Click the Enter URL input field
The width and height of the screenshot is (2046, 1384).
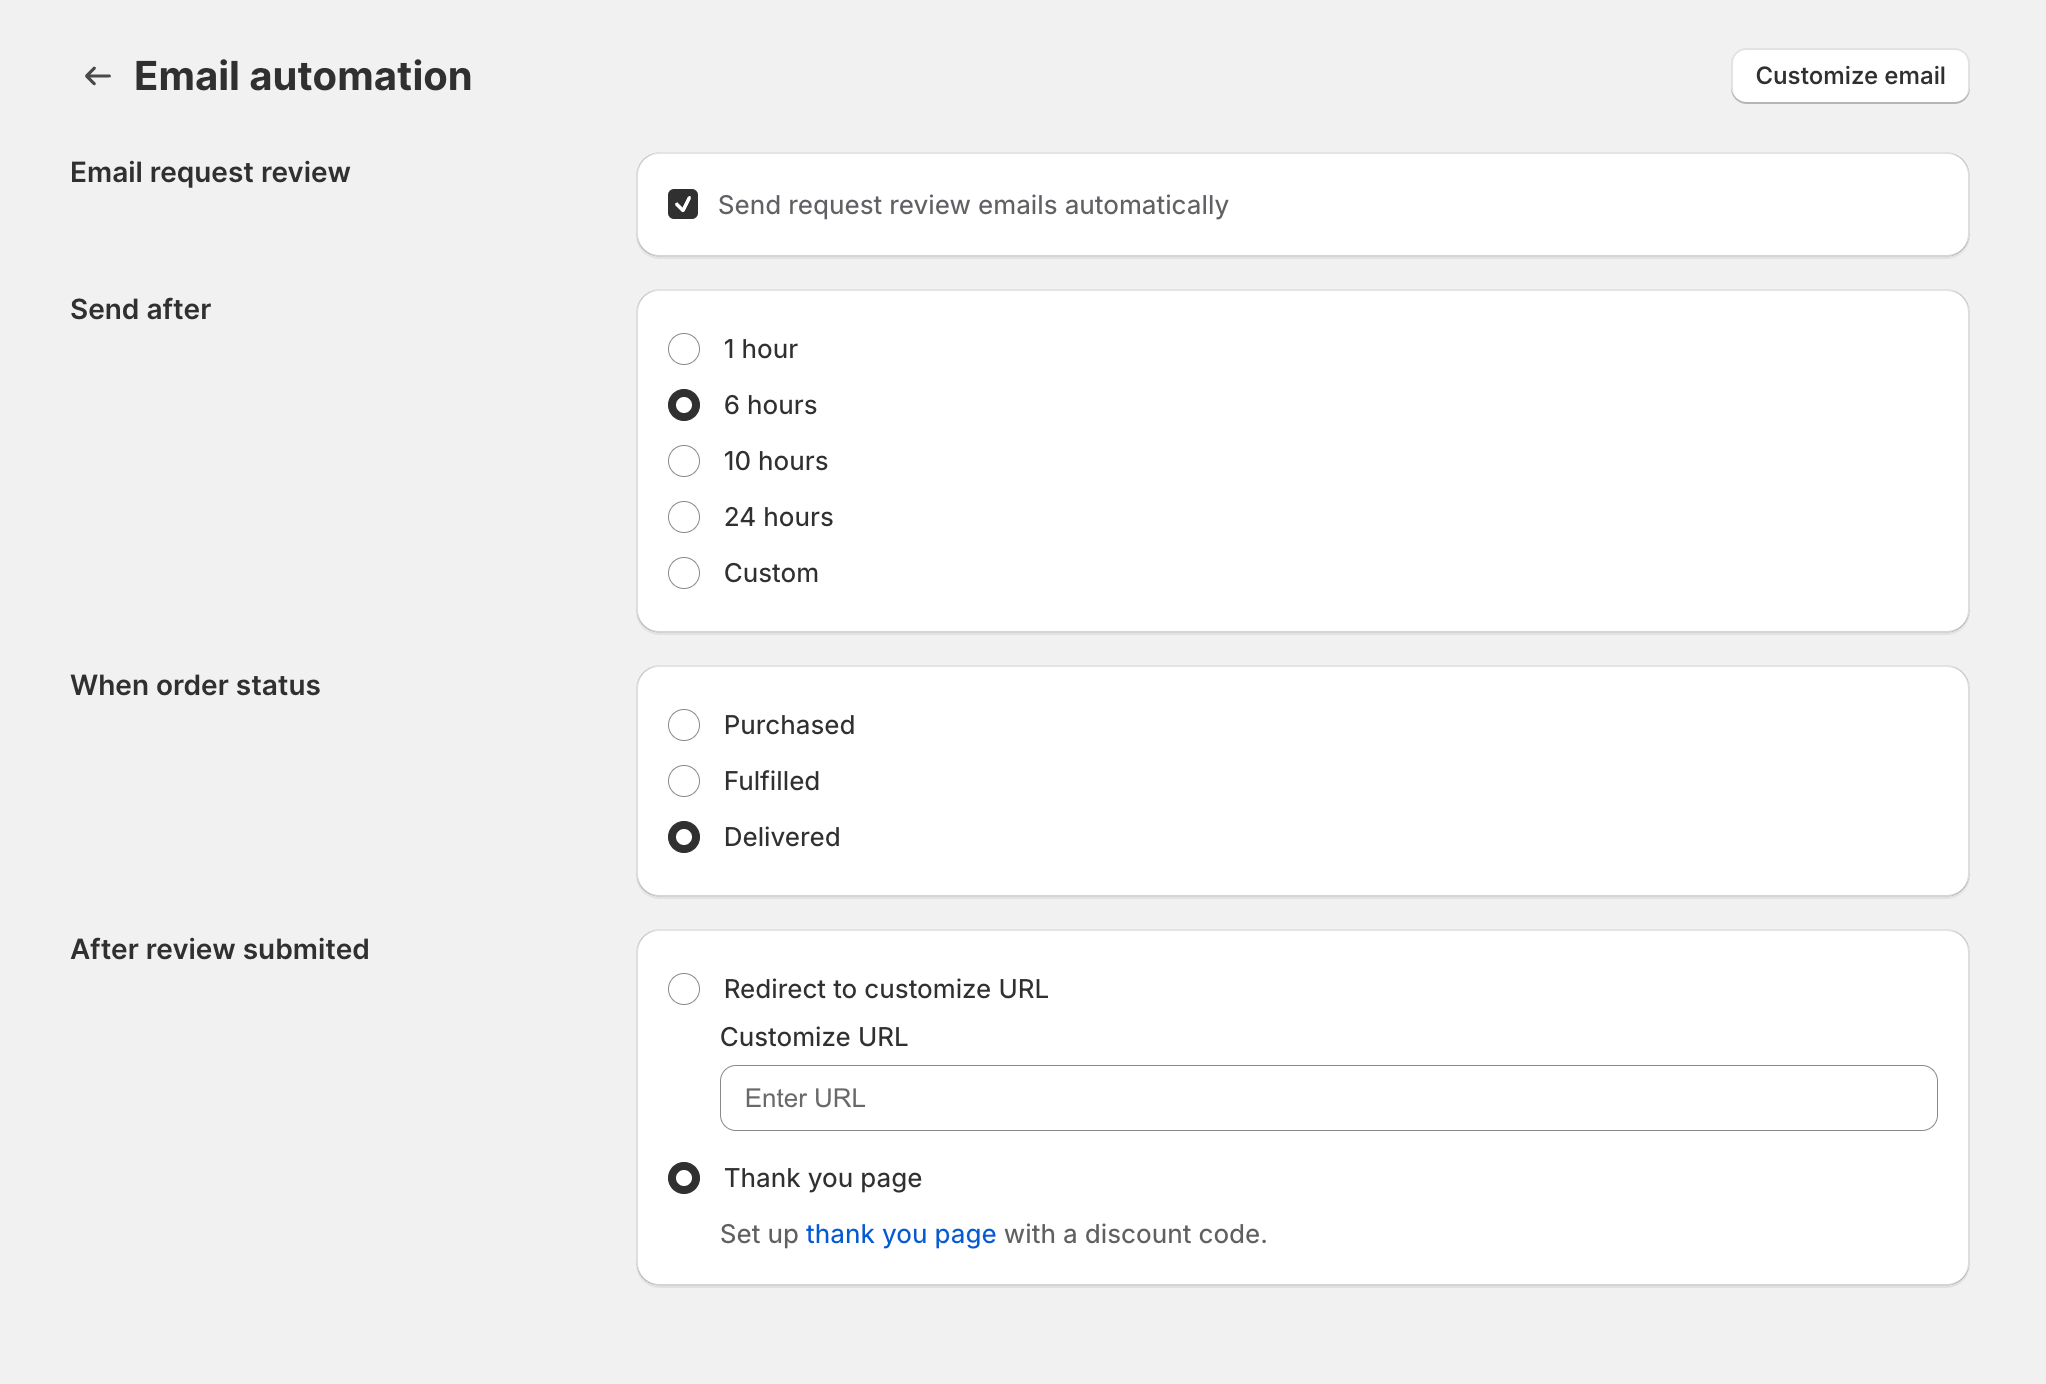pyautogui.click(x=1328, y=1098)
